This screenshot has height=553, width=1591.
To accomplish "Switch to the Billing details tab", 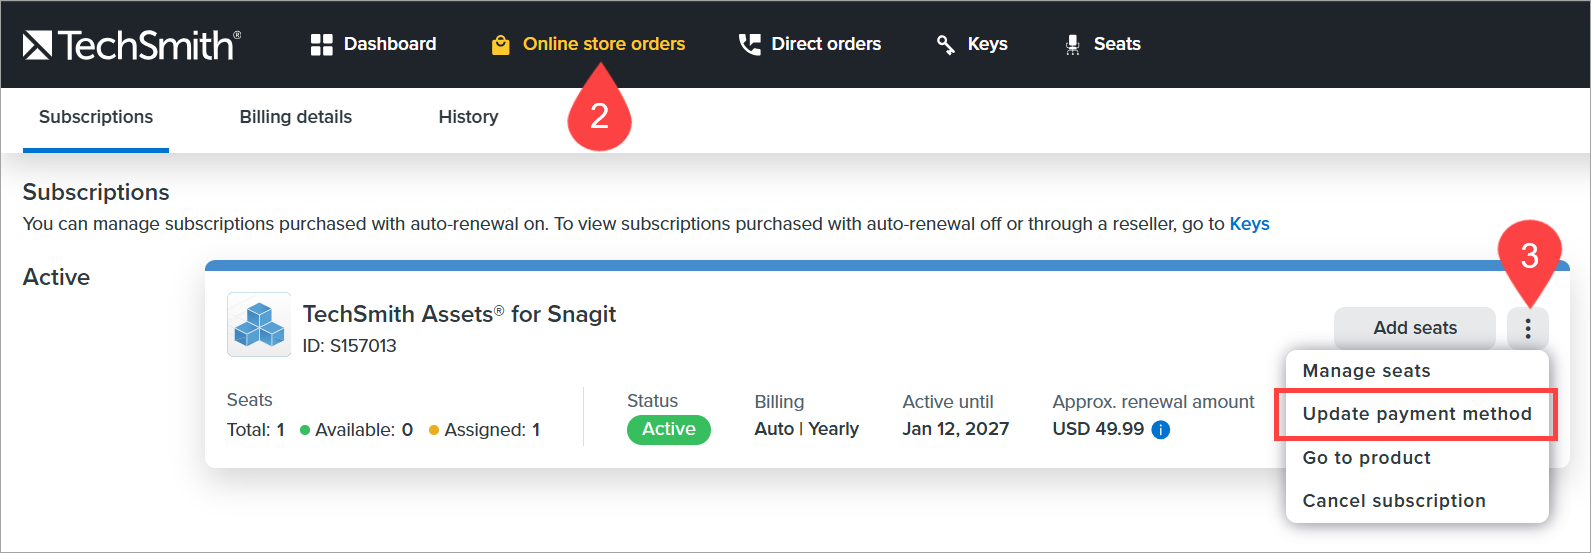I will [x=296, y=117].
